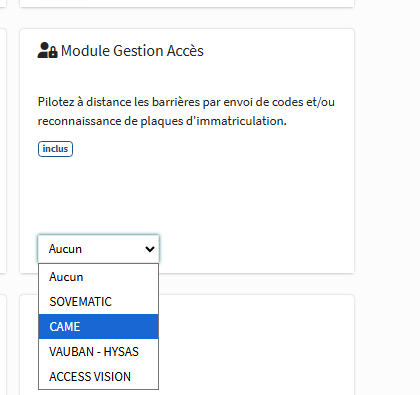The width and height of the screenshot is (420, 395).
Task: Pick the highlighted CAME option
Action: pos(99,327)
